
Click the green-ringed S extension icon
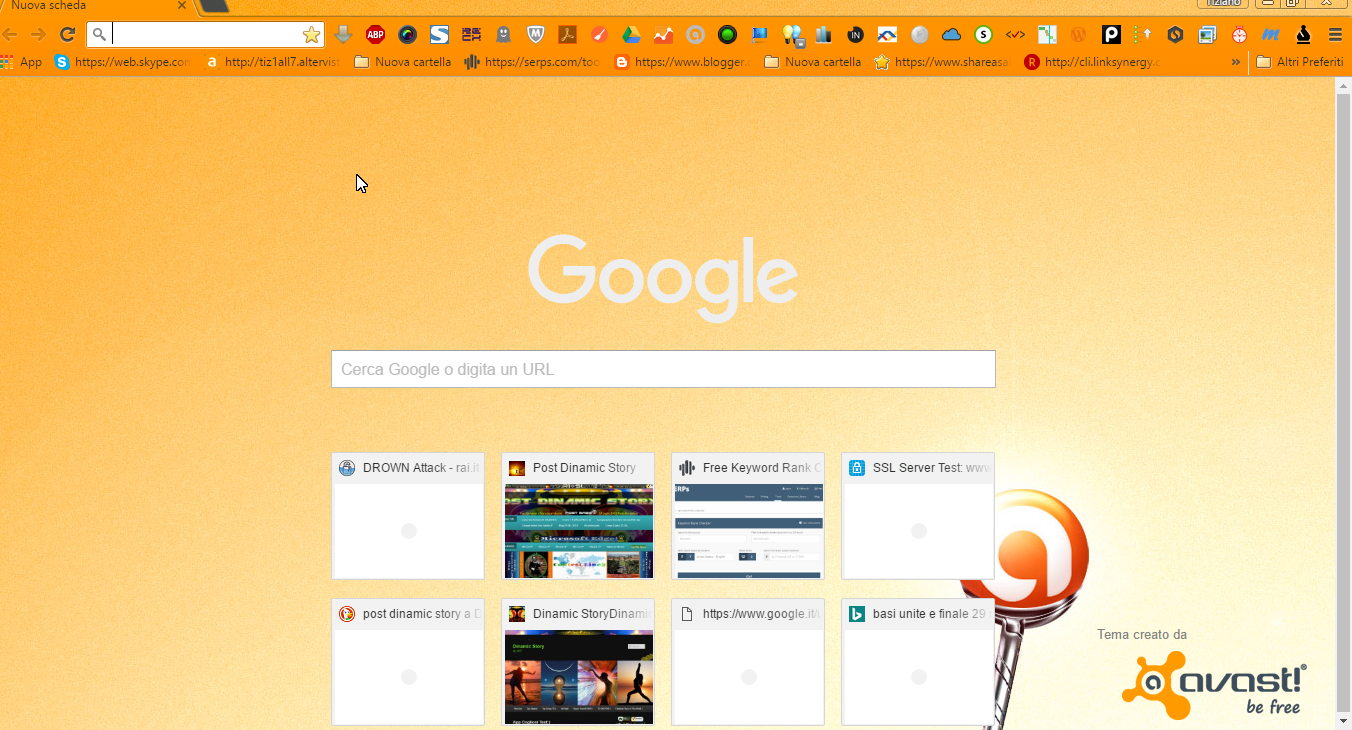click(983, 35)
